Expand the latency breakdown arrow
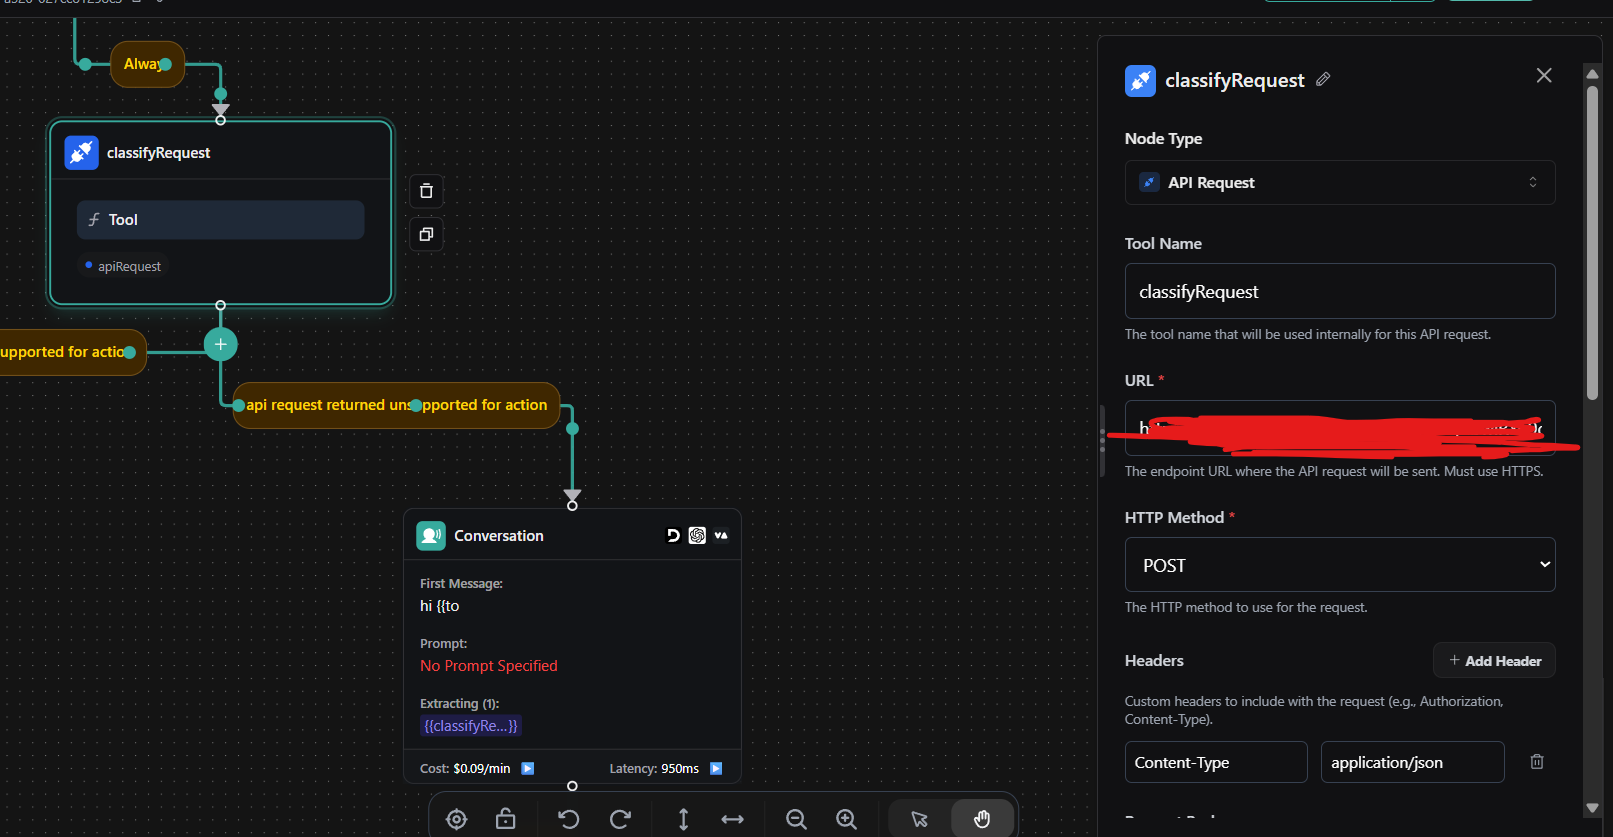This screenshot has width=1613, height=837. tap(716, 769)
